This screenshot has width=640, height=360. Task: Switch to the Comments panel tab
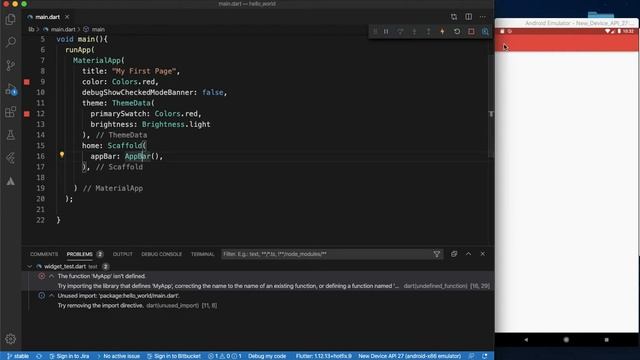tap(44, 254)
